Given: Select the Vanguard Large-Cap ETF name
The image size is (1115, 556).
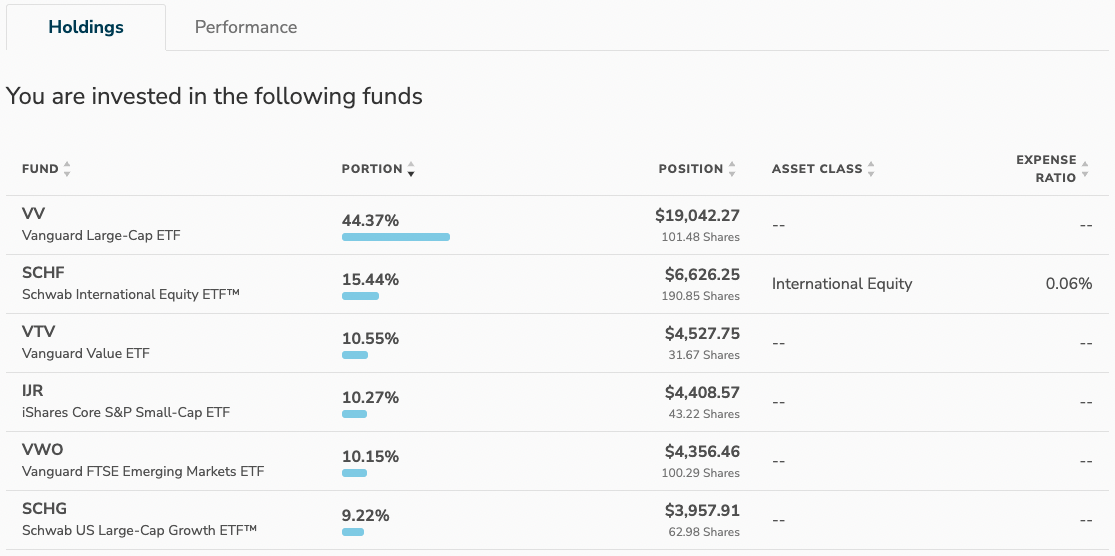Looking at the screenshot, I should click(101, 235).
